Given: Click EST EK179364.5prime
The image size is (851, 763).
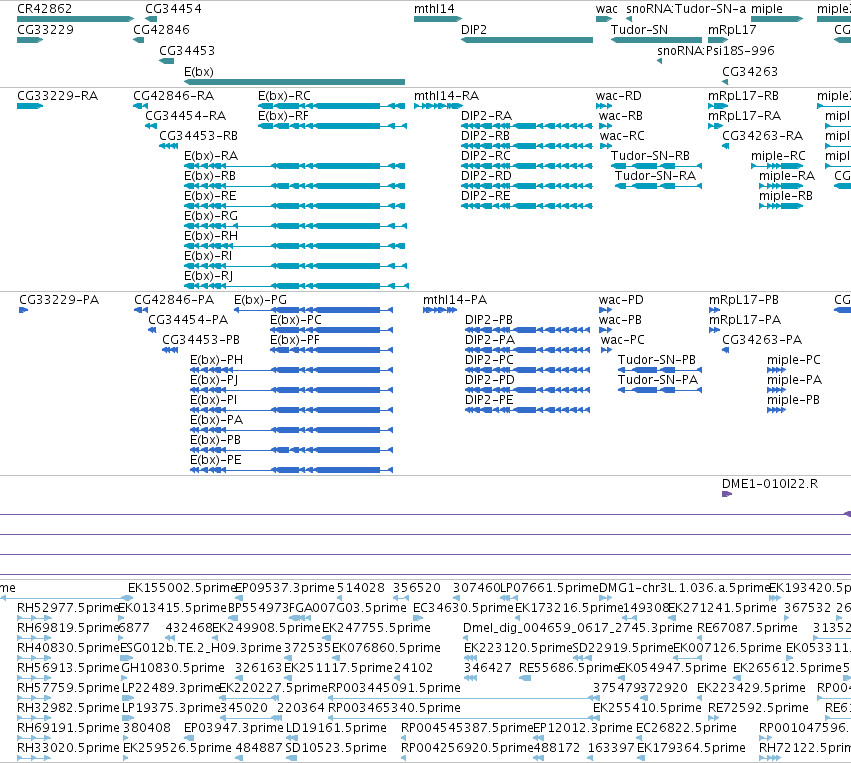Looking at the screenshot, I should click(691, 748).
